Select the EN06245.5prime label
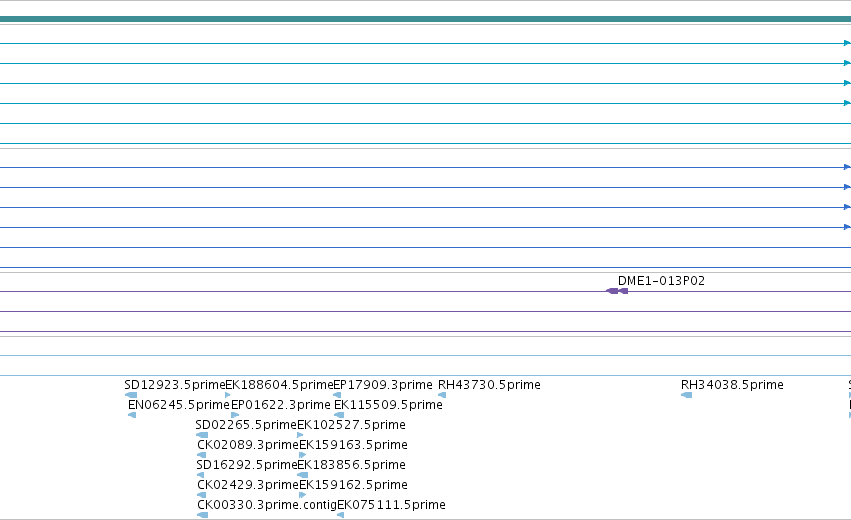The width and height of the screenshot is (851, 520). (x=179, y=405)
